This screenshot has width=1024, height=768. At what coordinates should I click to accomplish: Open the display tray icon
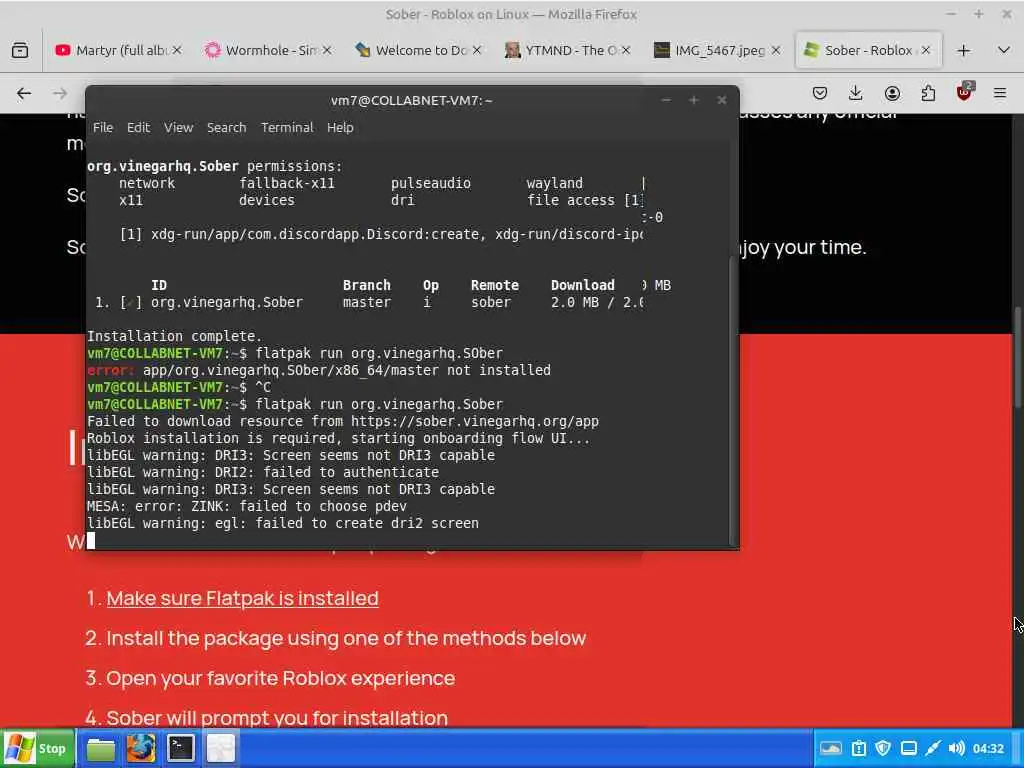coord(908,748)
